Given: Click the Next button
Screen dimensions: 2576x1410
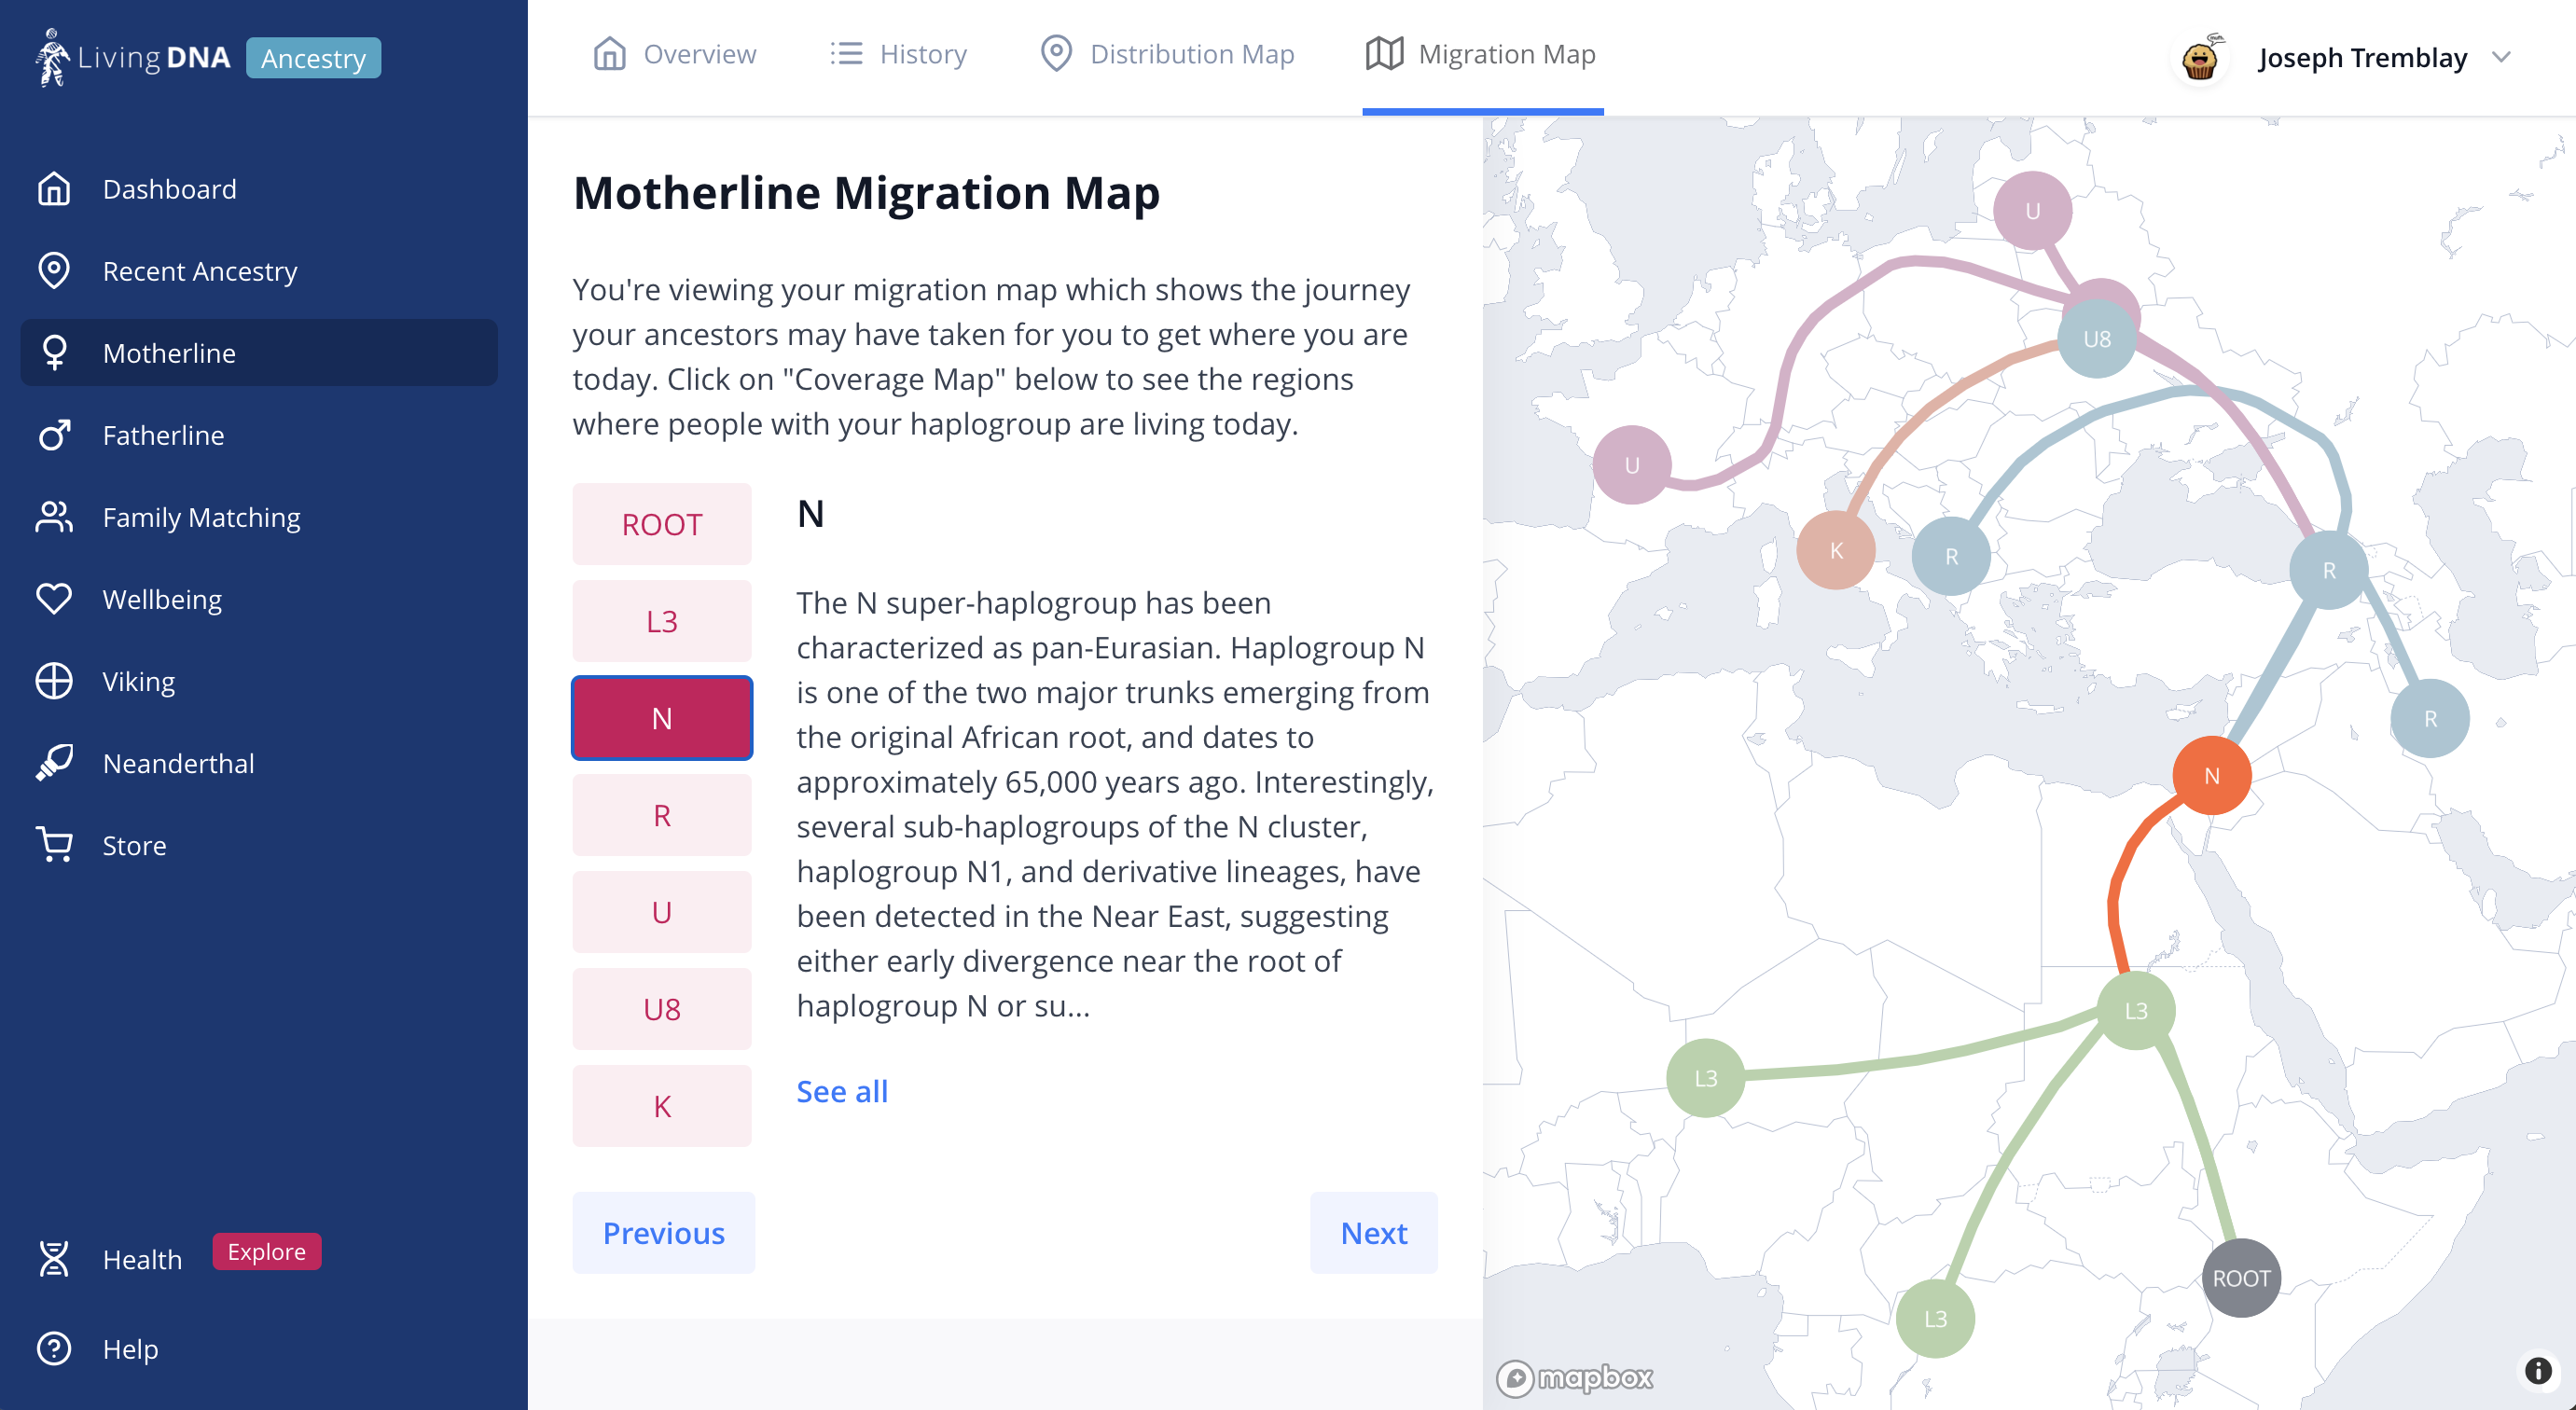Looking at the screenshot, I should (x=1373, y=1233).
